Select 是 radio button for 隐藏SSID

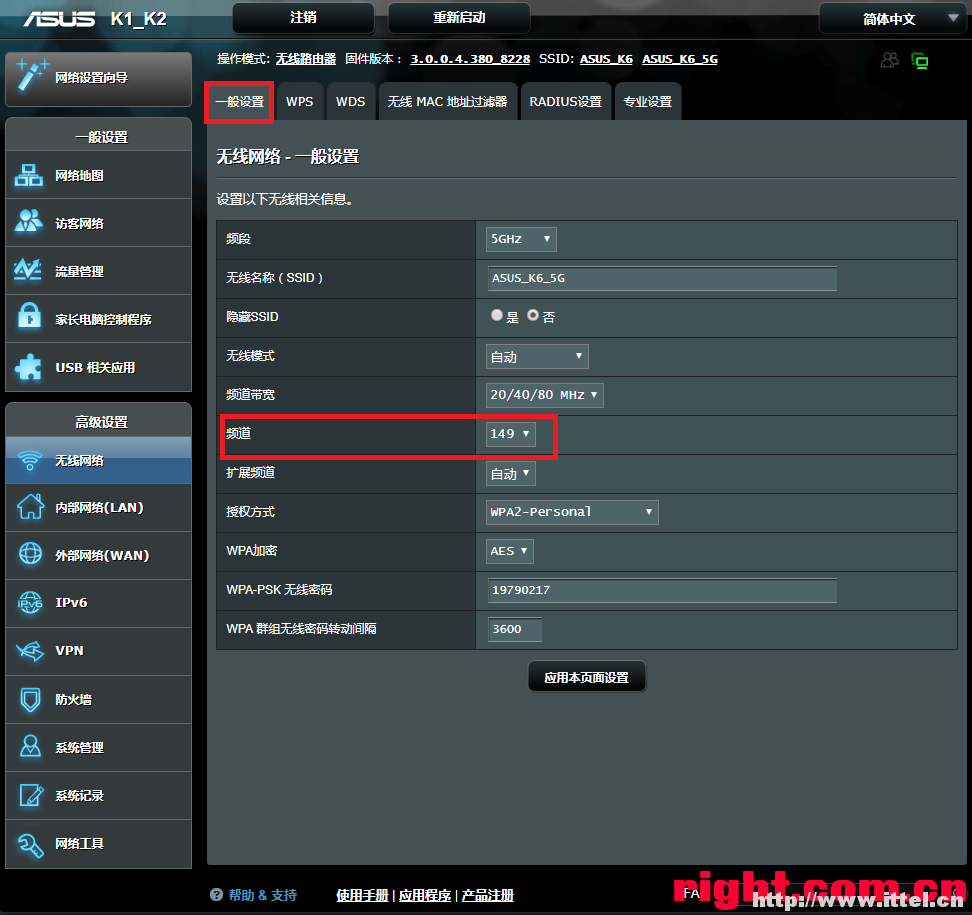497,315
